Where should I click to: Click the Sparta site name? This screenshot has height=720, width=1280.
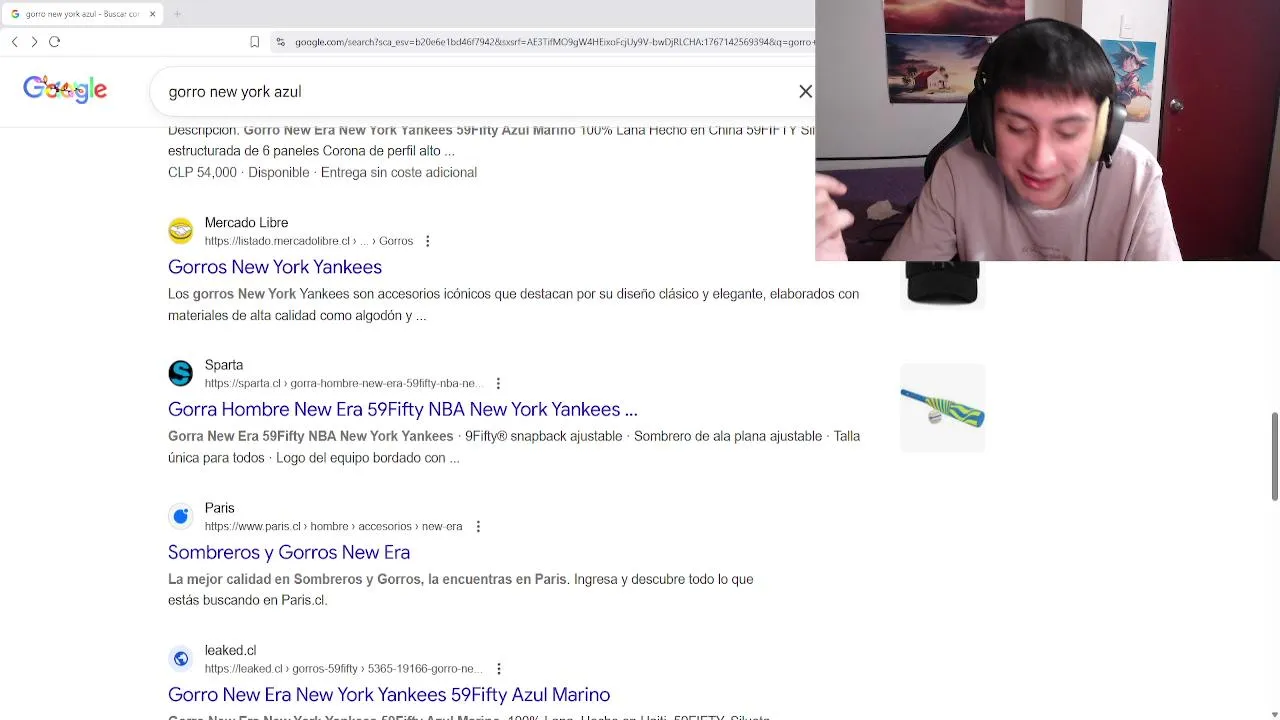224,365
